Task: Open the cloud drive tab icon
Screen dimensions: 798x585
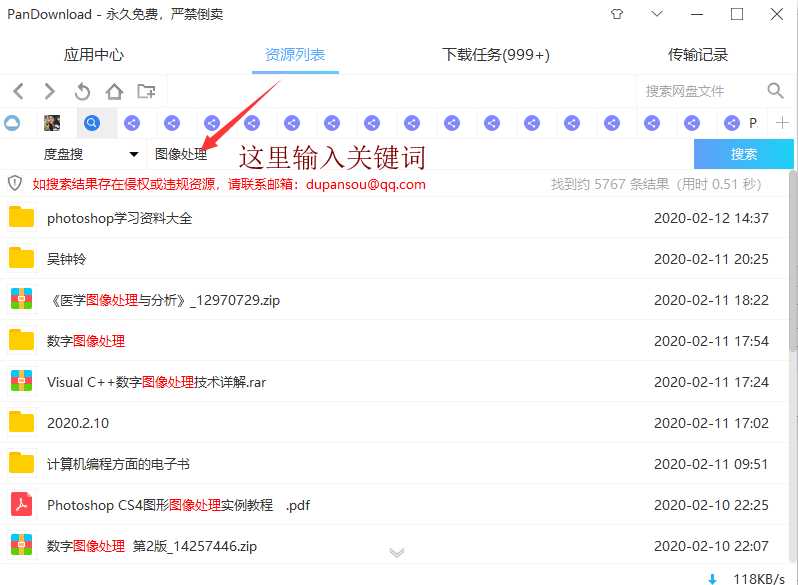Action: click(12, 123)
